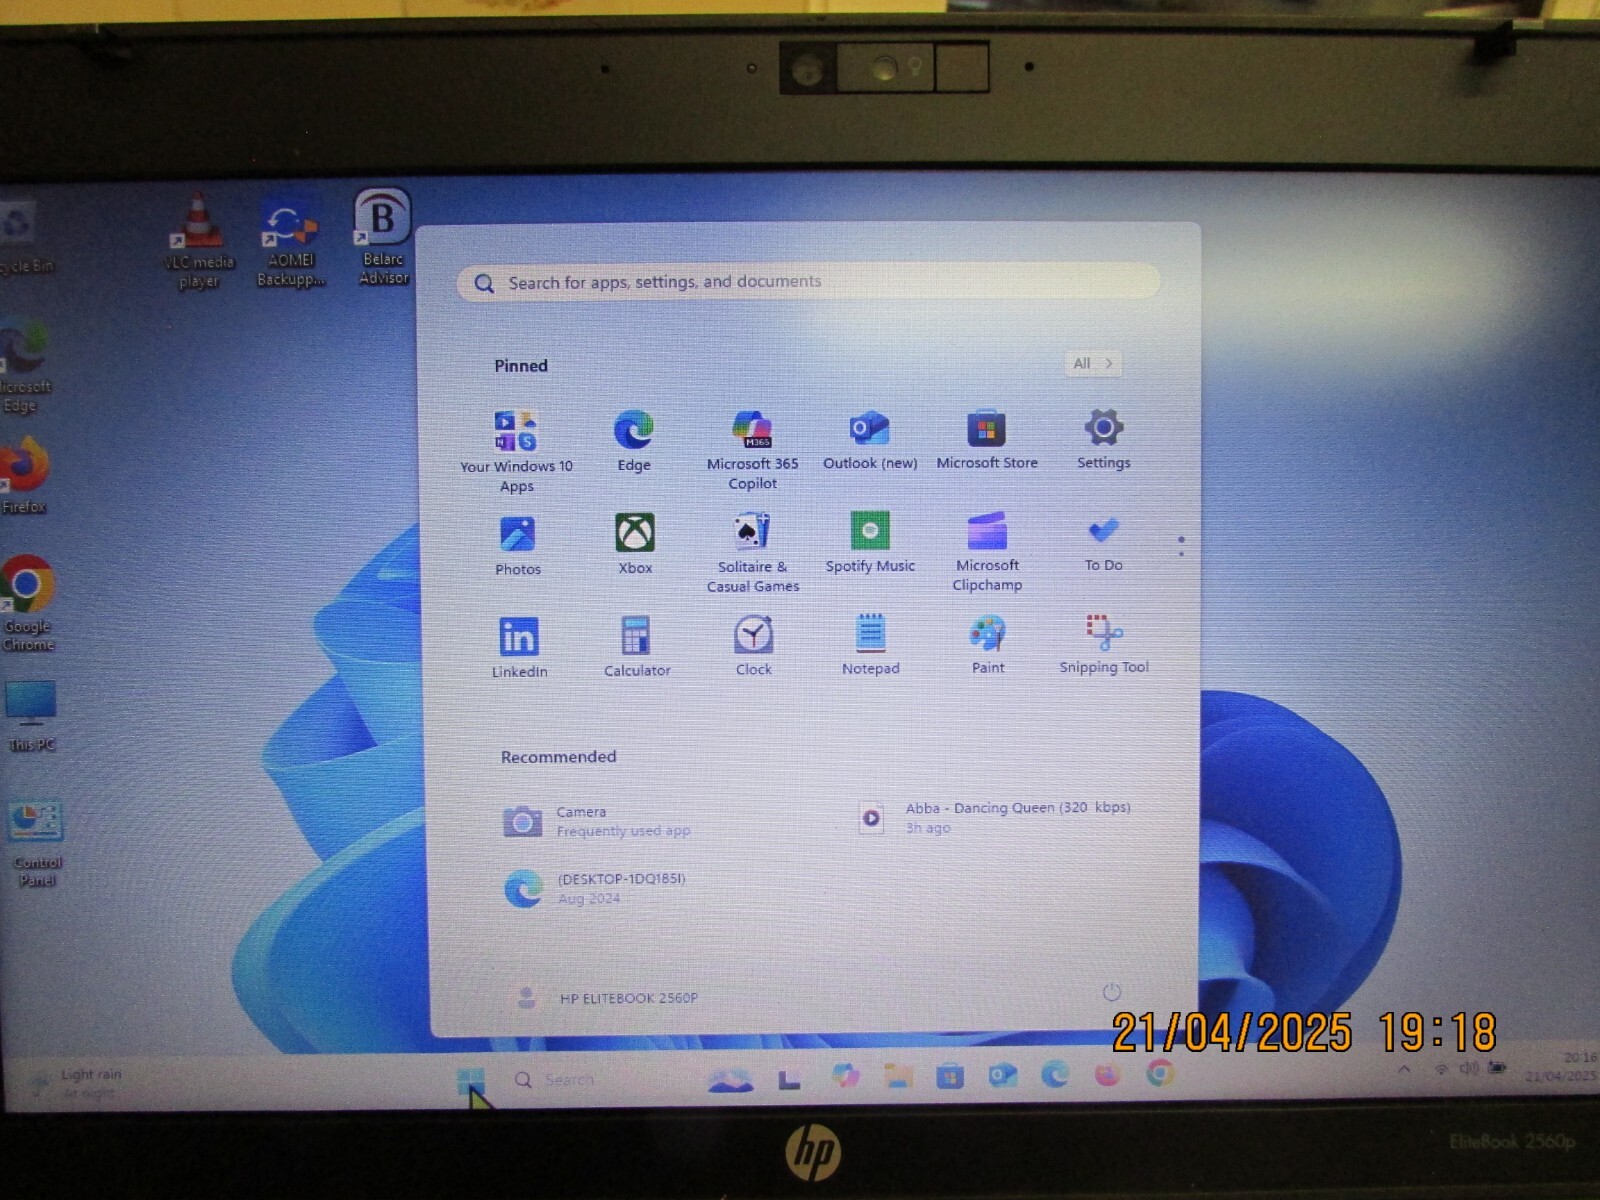
Task: Select AOMEI Backupper desktop shortcut
Action: (x=290, y=241)
